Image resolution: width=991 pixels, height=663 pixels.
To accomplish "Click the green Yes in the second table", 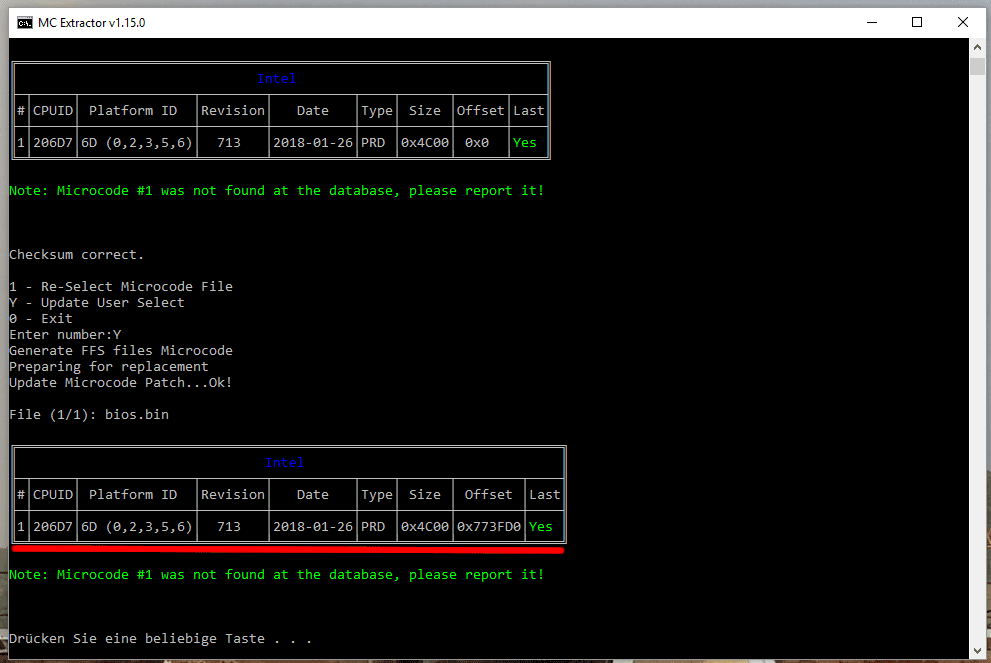I will [540, 526].
